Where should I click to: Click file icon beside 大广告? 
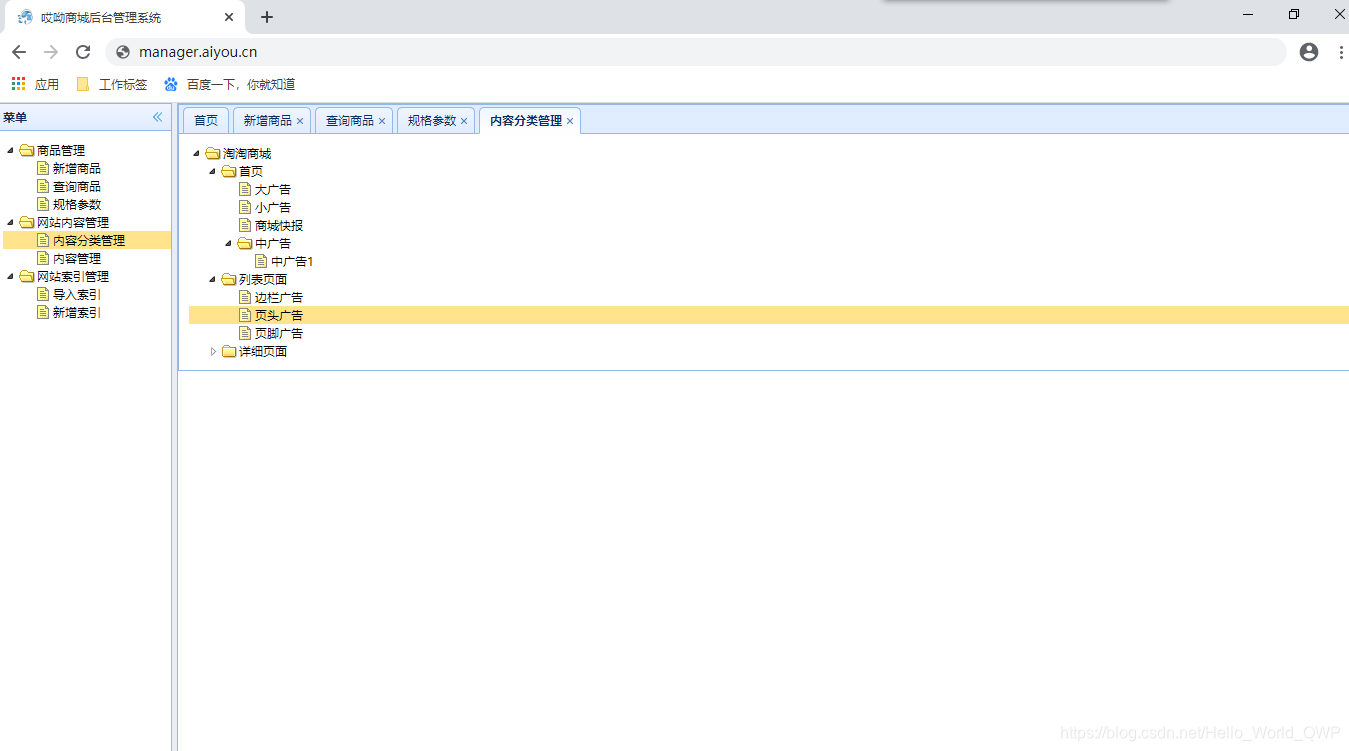(x=245, y=189)
